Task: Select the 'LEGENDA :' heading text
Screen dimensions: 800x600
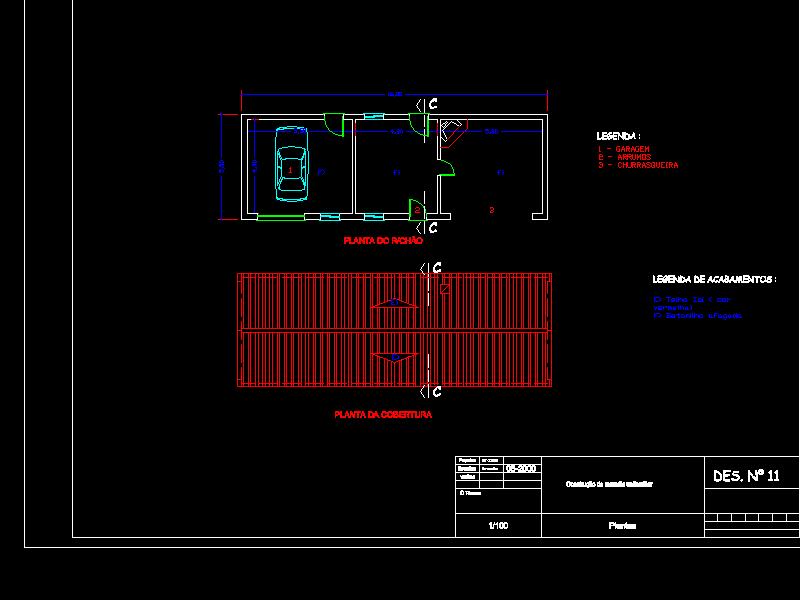Action: pos(618,135)
